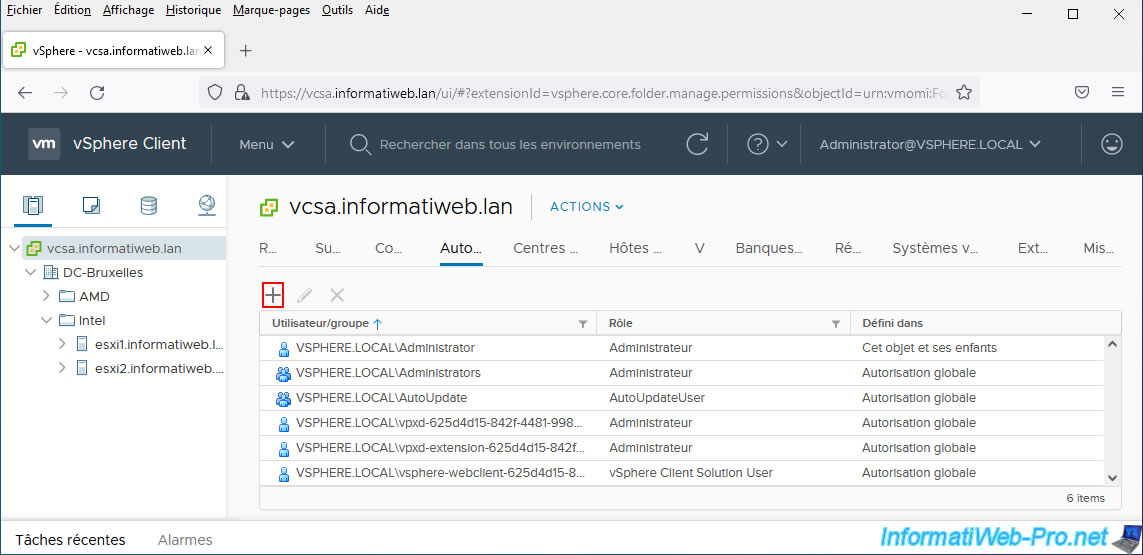
Task: Click the add permission plus icon
Action: point(273,295)
